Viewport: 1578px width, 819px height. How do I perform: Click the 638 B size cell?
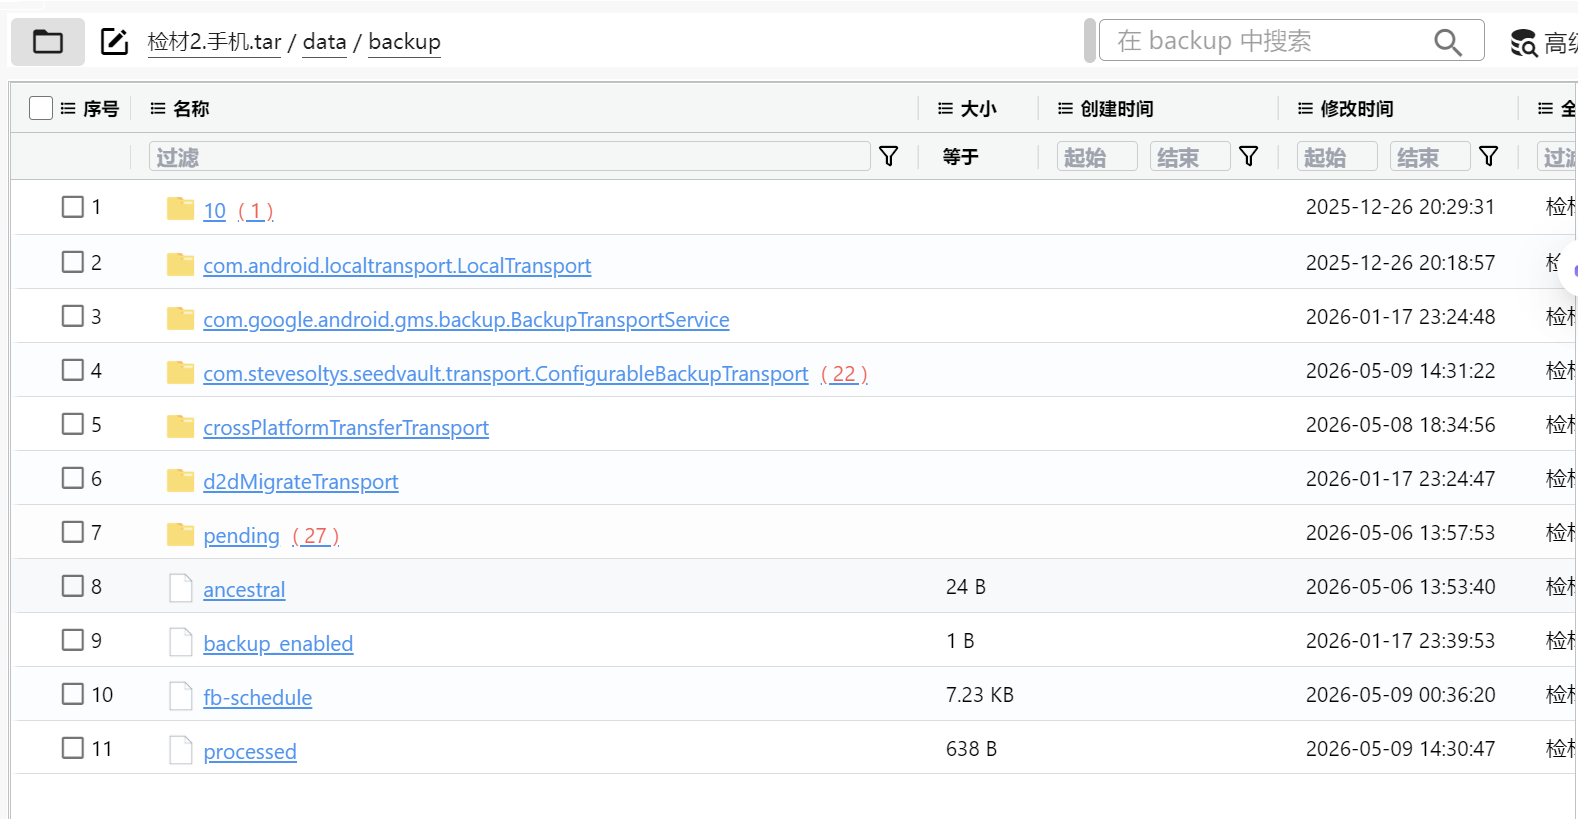[971, 749]
